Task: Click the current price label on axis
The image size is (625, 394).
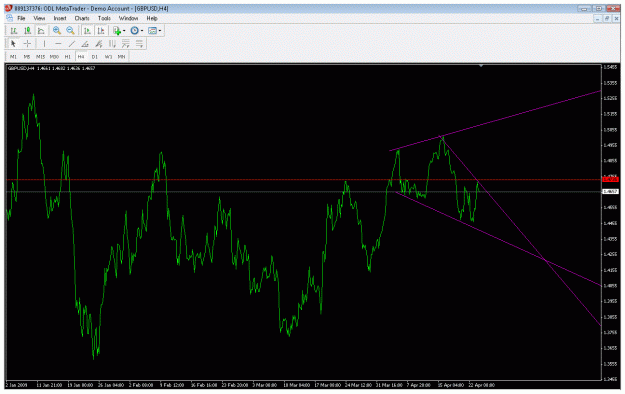Action: 611,191
